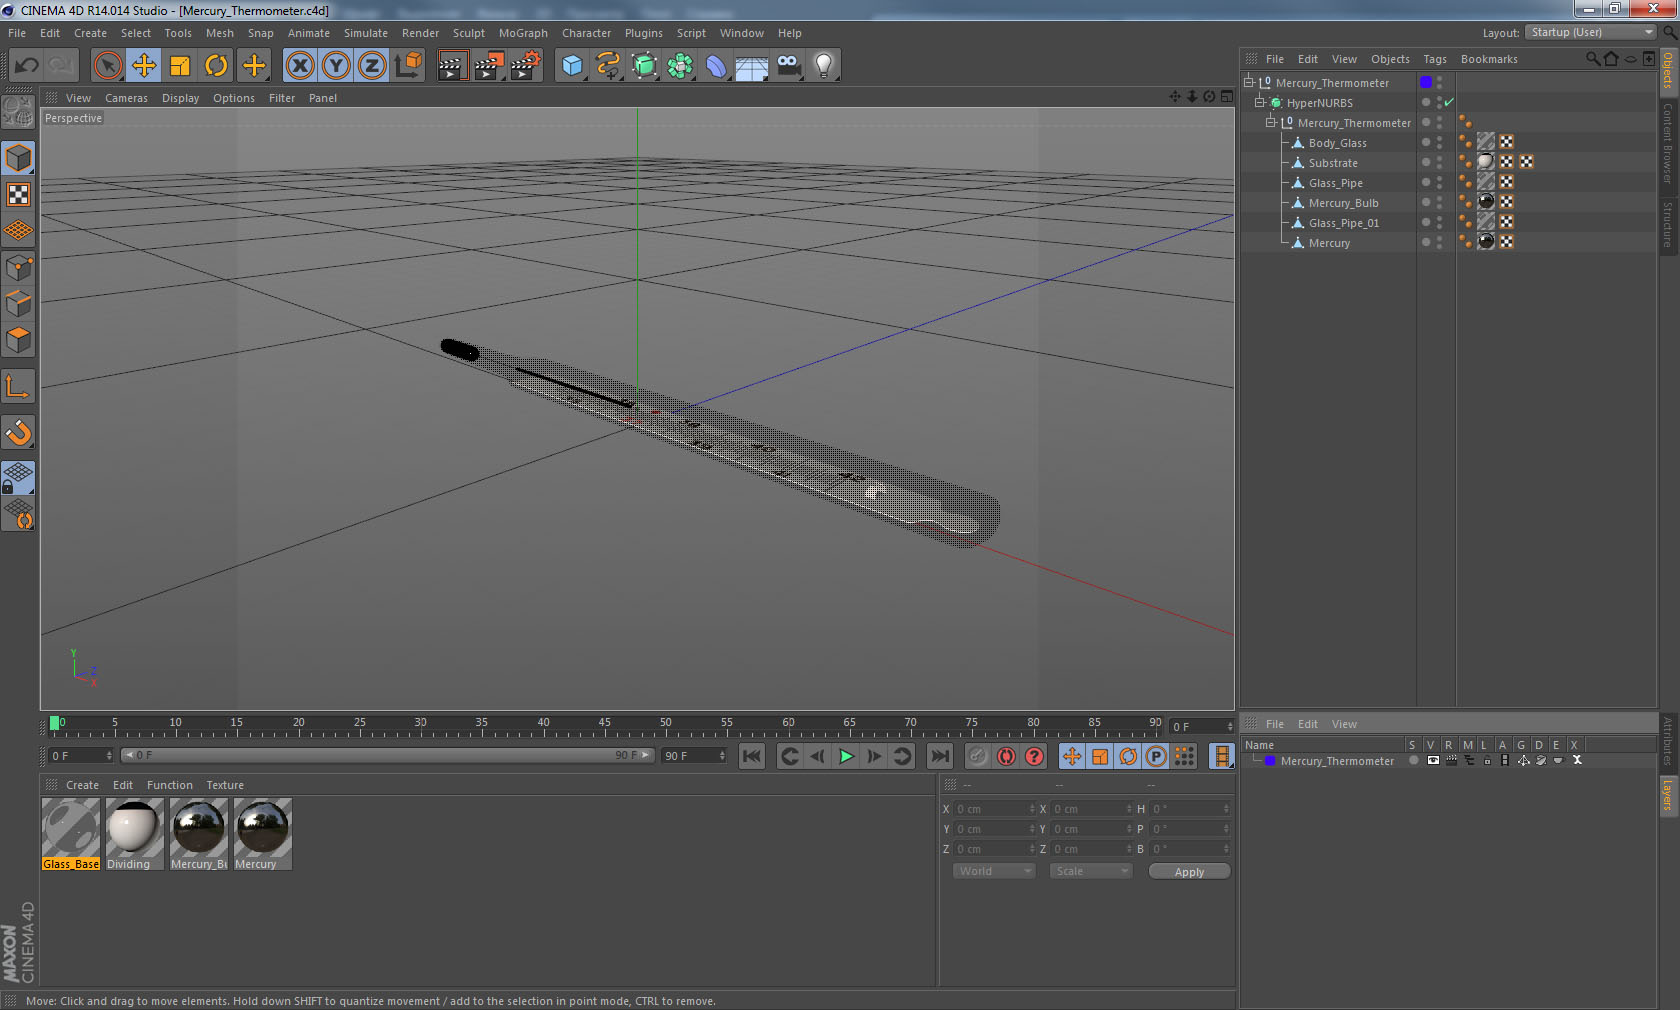Open Edit Render Settings icon

[525, 66]
